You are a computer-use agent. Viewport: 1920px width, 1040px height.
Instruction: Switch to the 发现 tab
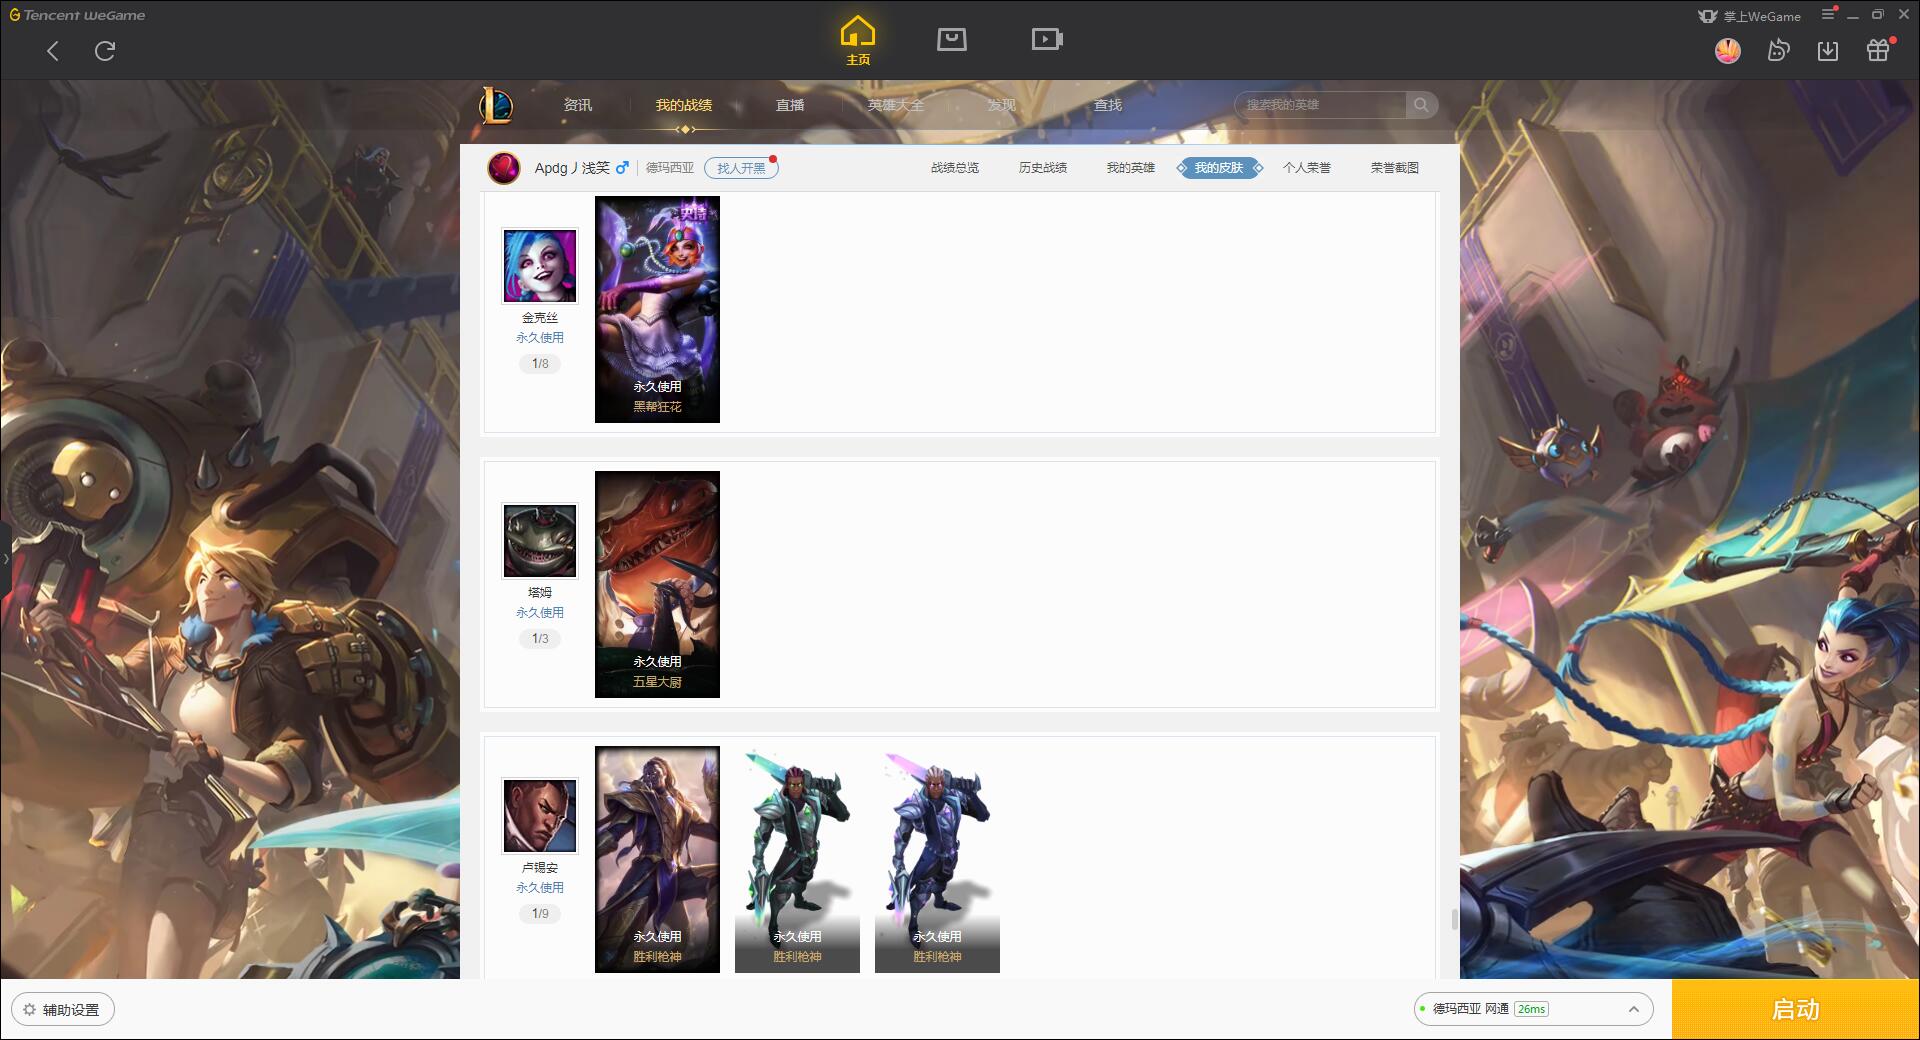tap(1001, 105)
